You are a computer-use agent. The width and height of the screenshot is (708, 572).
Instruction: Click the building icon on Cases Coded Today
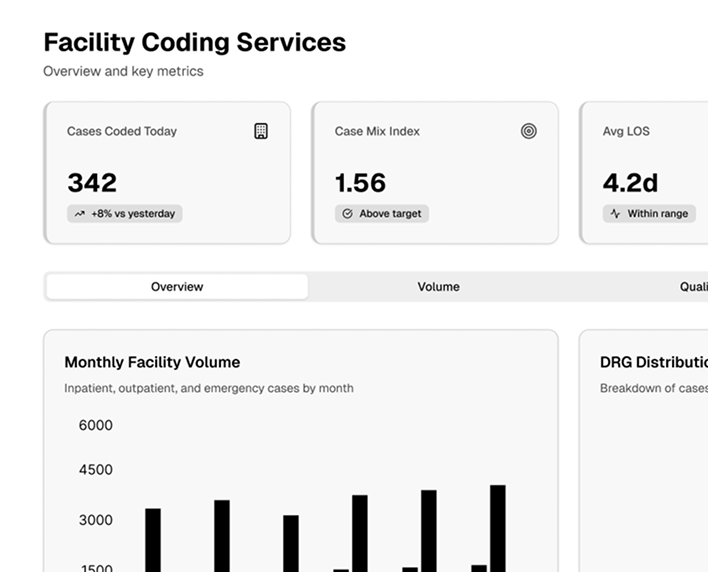pyautogui.click(x=261, y=131)
